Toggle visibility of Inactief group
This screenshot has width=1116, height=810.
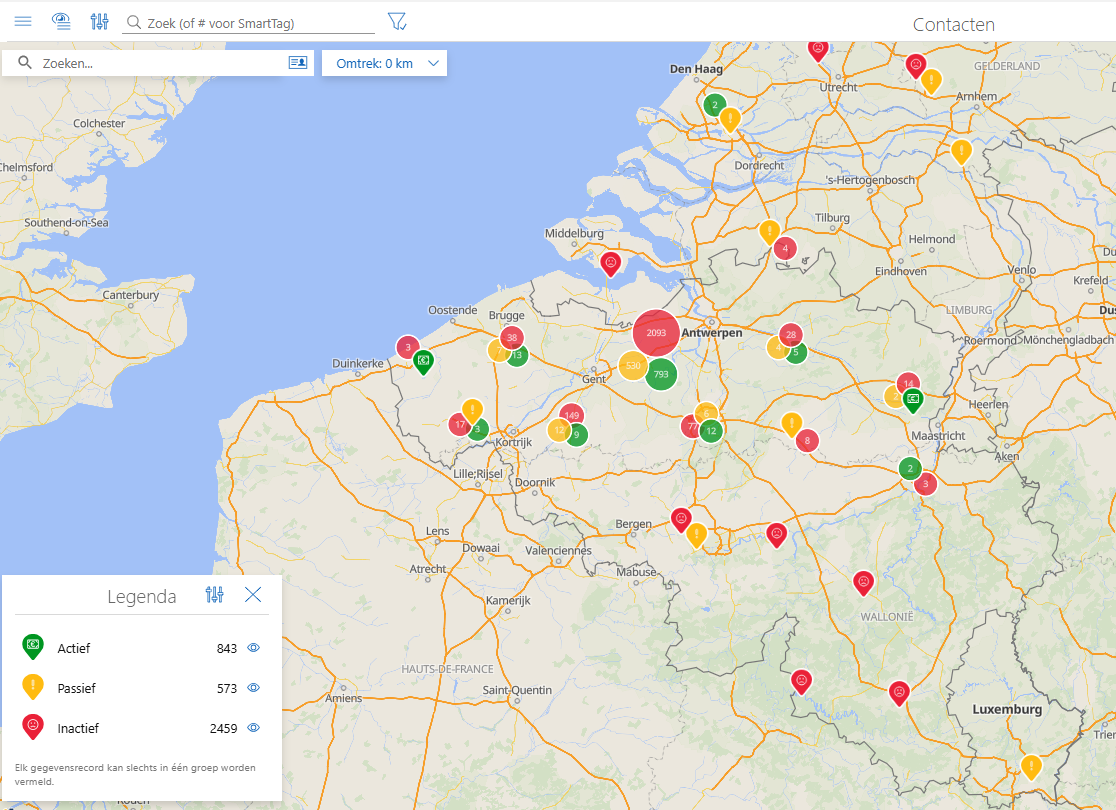pos(253,727)
